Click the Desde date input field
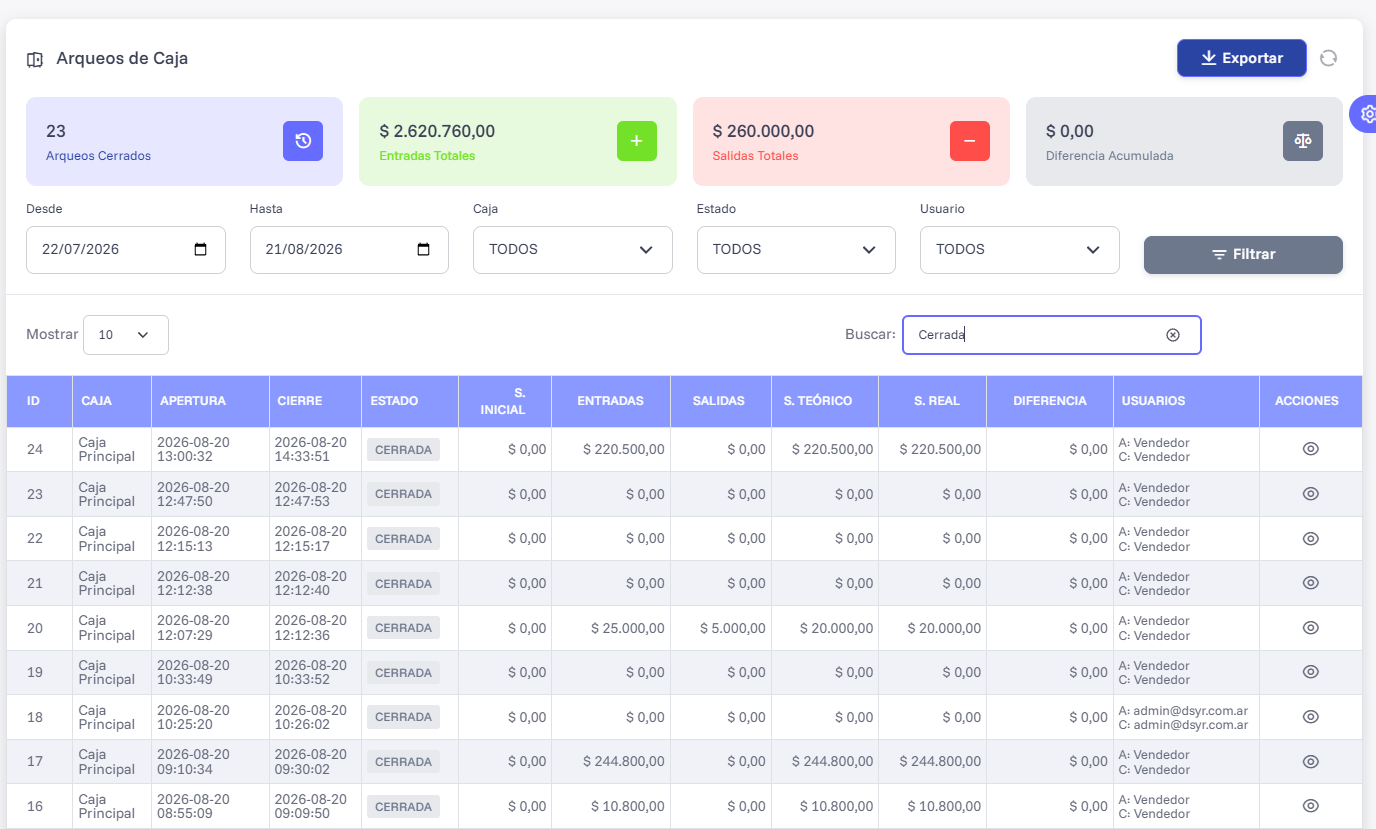Image resolution: width=1376 pixels, height=829 pixels. [126, 250]
